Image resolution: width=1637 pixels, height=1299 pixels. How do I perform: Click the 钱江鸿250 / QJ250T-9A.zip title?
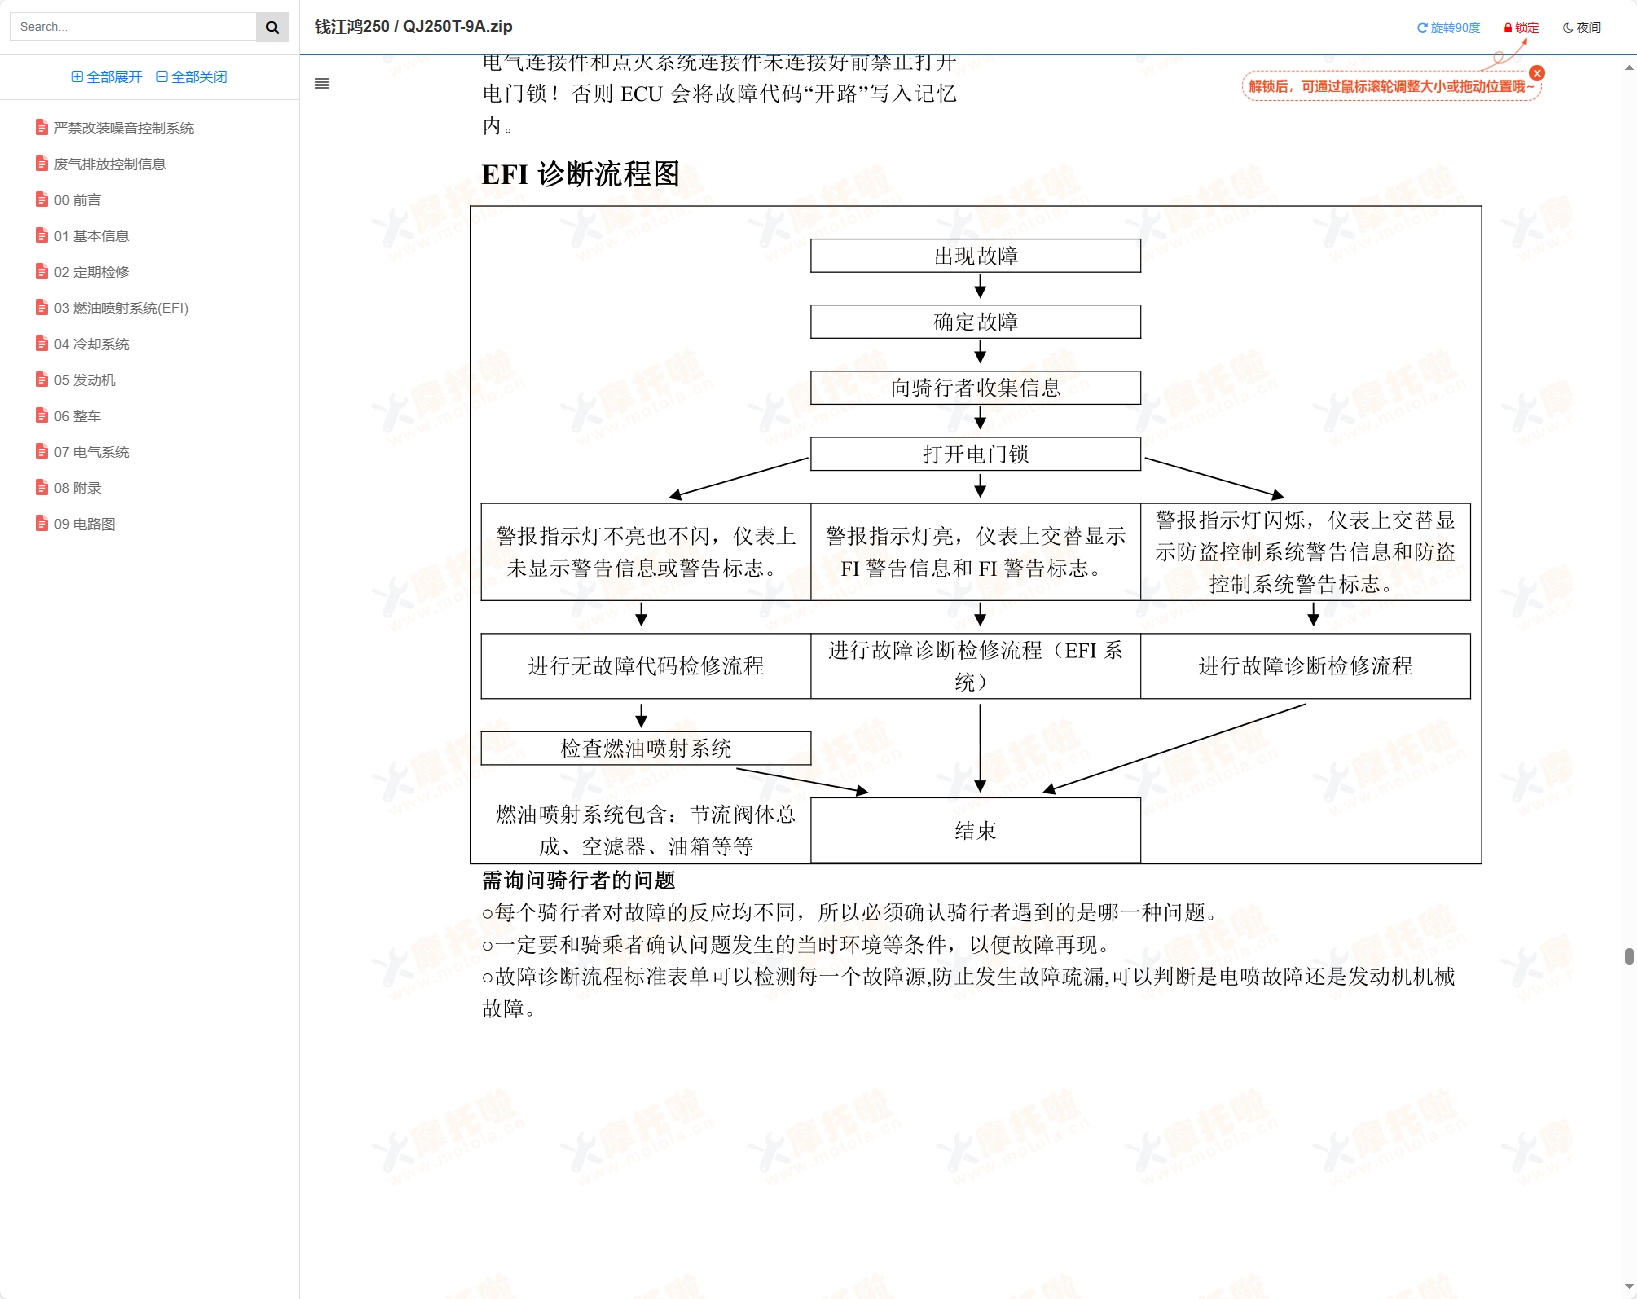tap(413, 27)
